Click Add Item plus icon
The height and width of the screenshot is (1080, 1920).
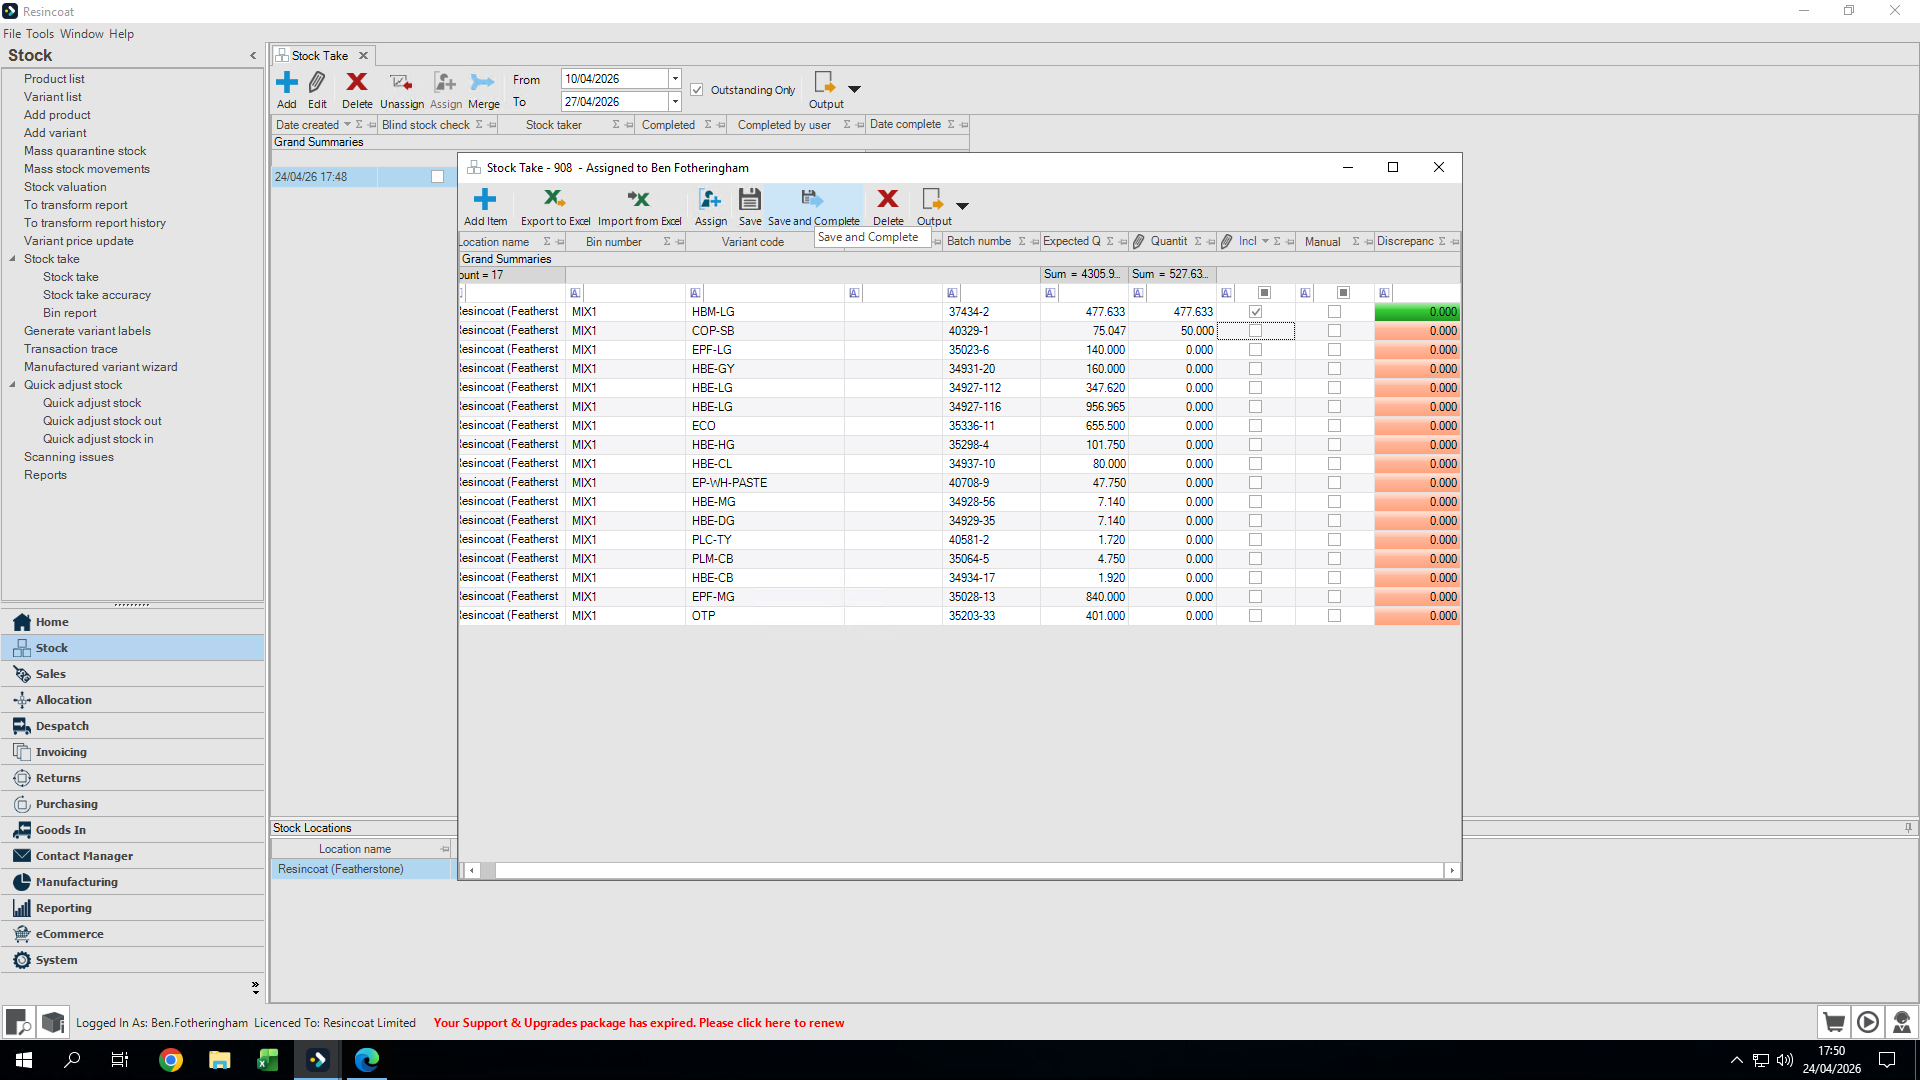pyautogui.click(x=485, y=199)
